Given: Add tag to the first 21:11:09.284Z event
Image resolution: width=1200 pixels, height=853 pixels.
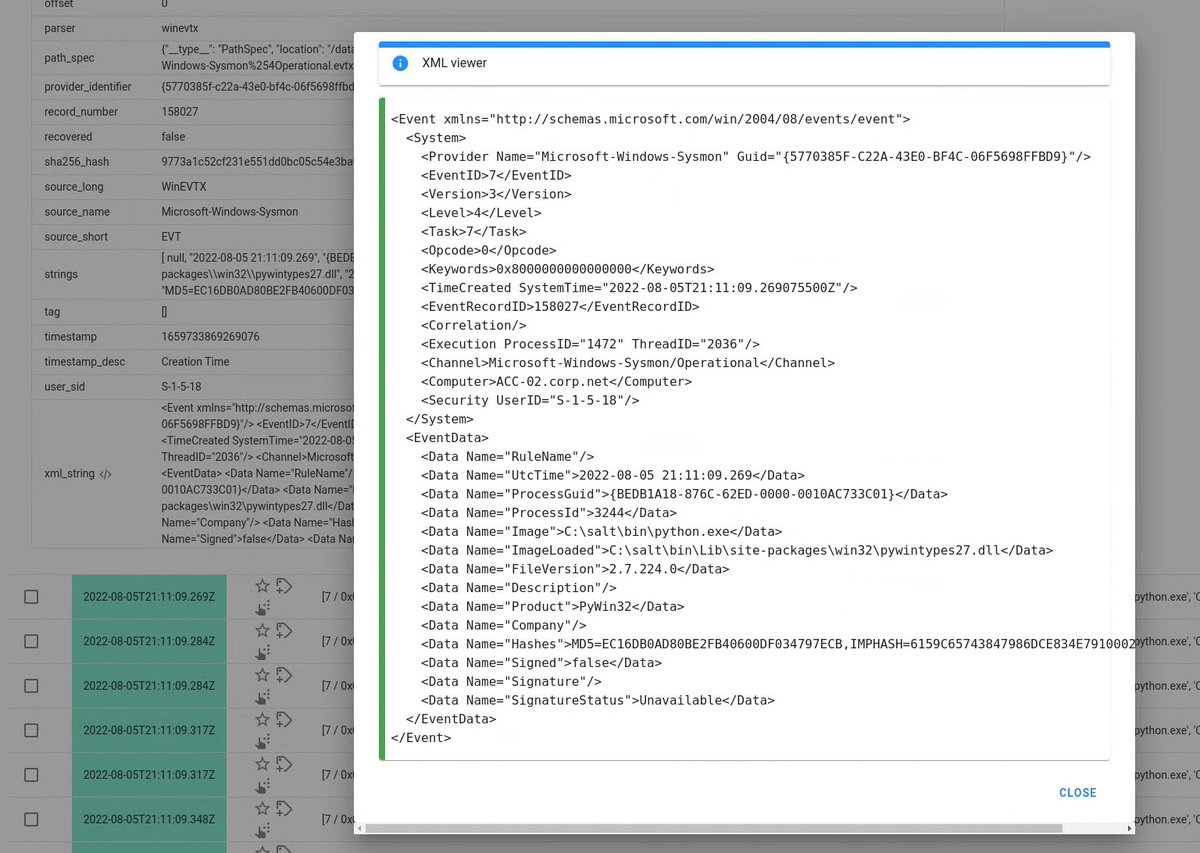Looking at the screenshot, I should [283, 630].
